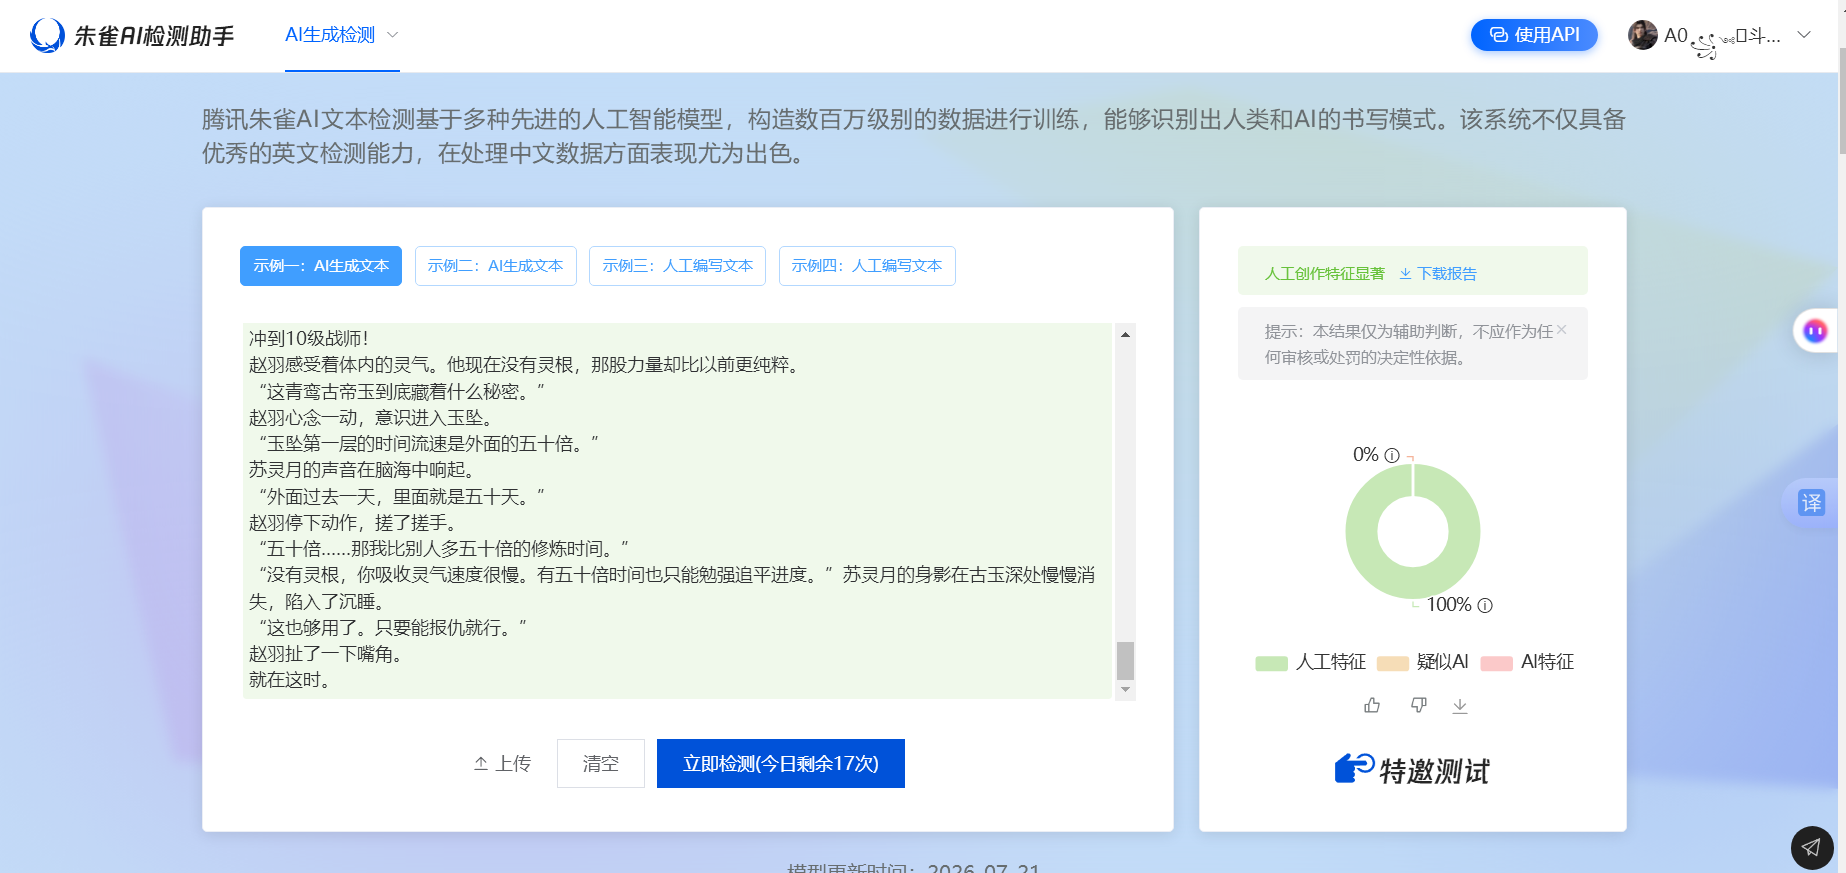
Task: Click the page vertical scrollbar thumb
Action: 1842,102
